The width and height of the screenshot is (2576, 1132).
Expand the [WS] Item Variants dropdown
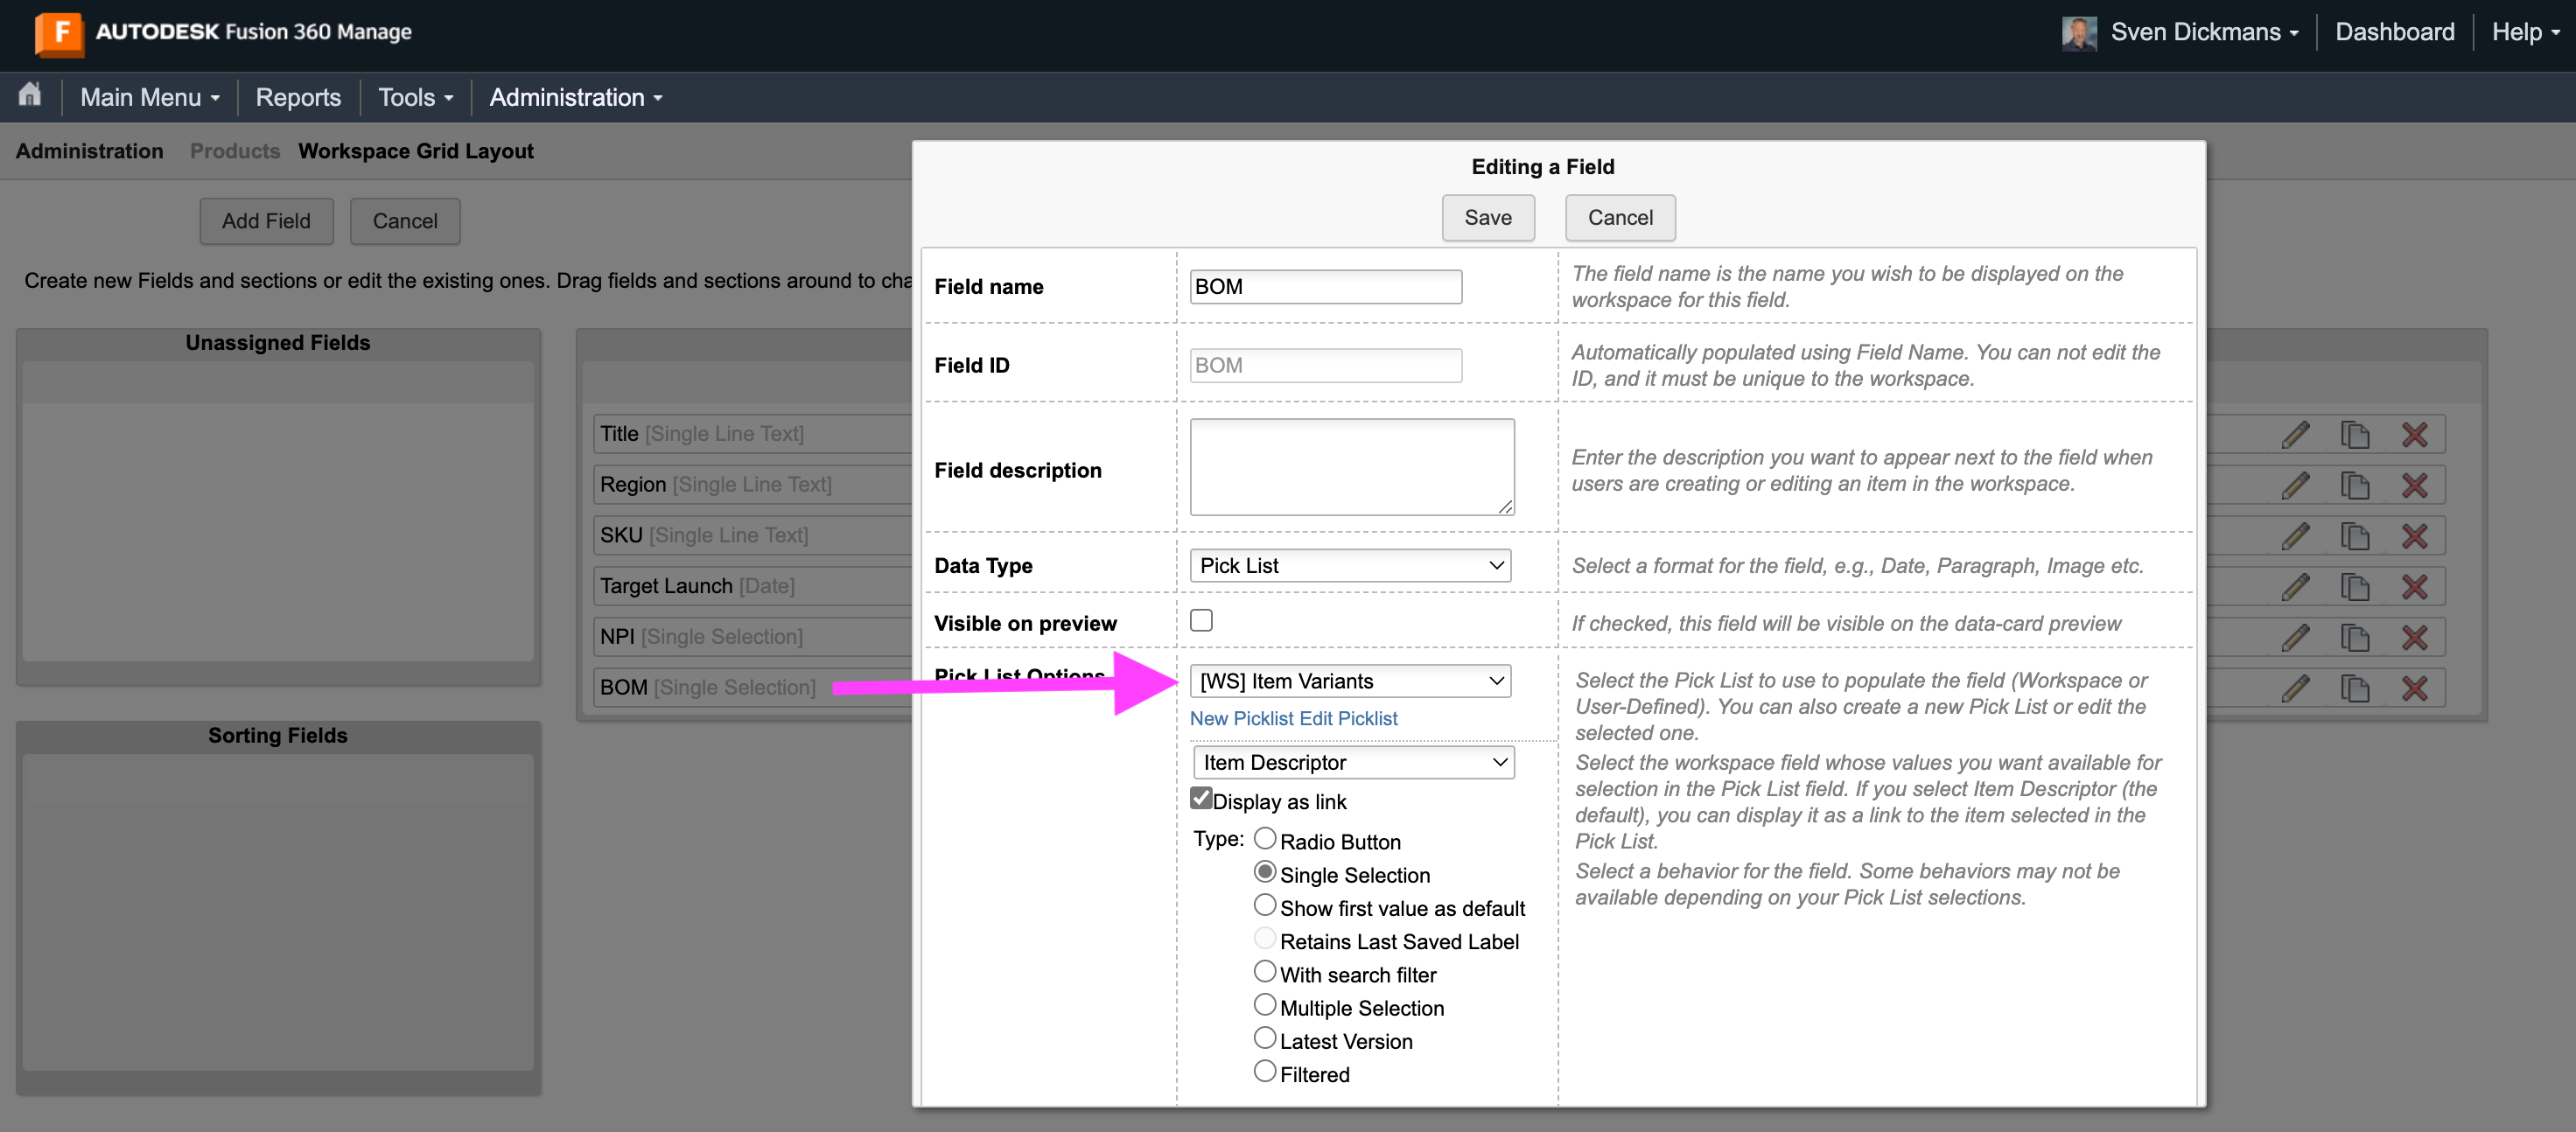coord(1350,682)
